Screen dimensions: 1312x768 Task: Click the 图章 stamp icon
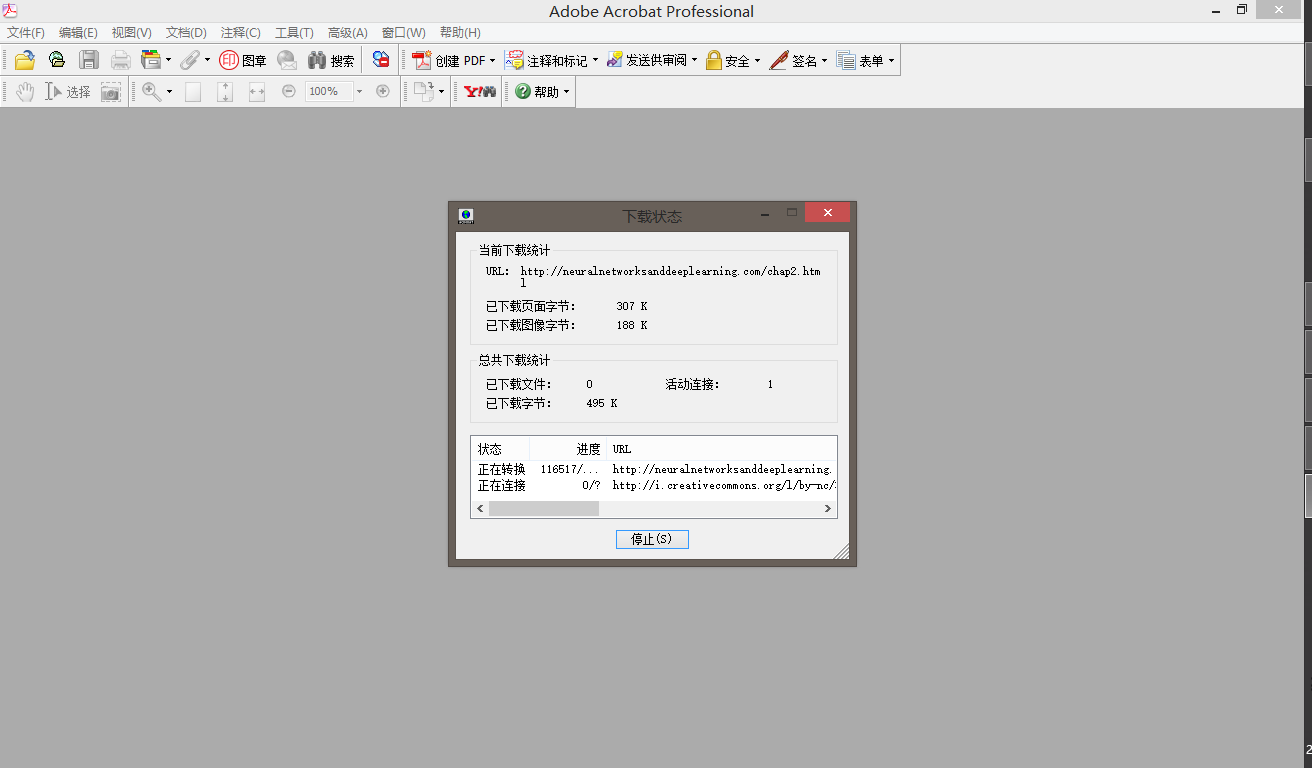click(243, 60)
